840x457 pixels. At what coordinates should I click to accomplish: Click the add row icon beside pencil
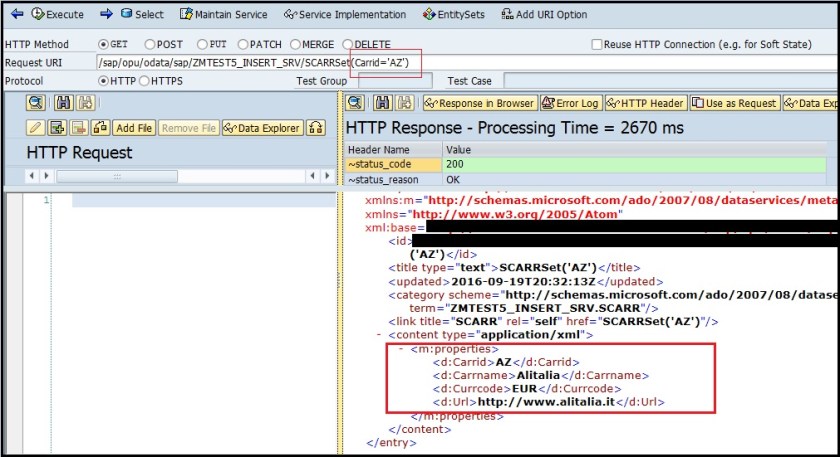[57, 128]
